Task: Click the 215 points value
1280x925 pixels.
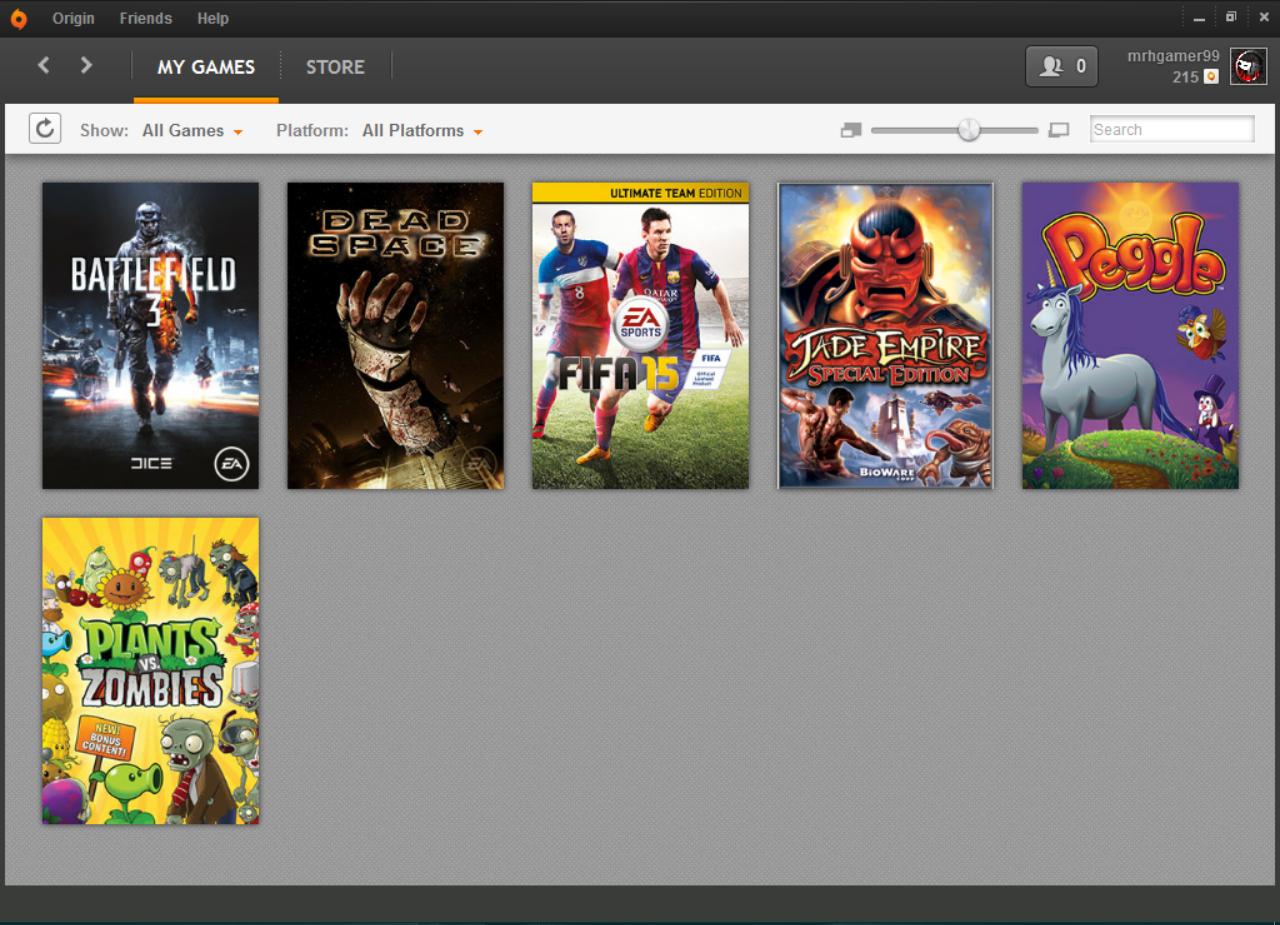Action: click(1186, 77)
